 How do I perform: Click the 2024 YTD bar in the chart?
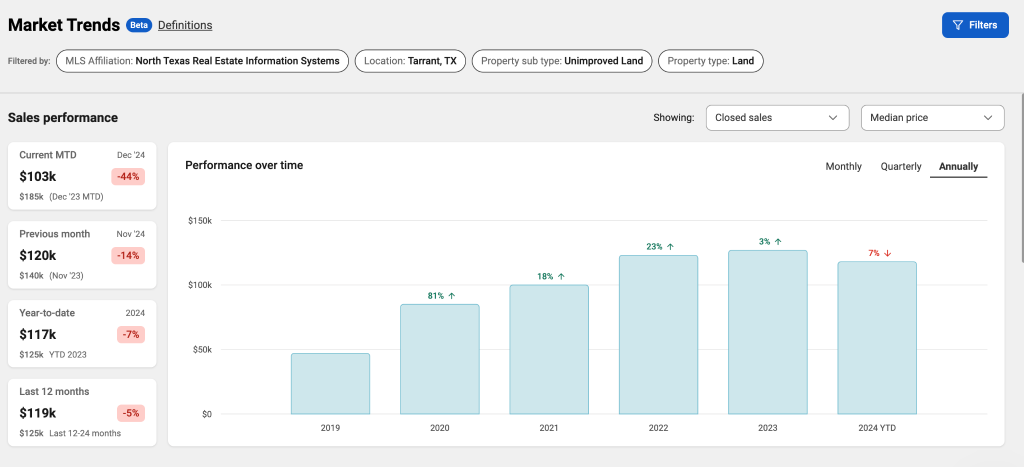pos(877,338)
